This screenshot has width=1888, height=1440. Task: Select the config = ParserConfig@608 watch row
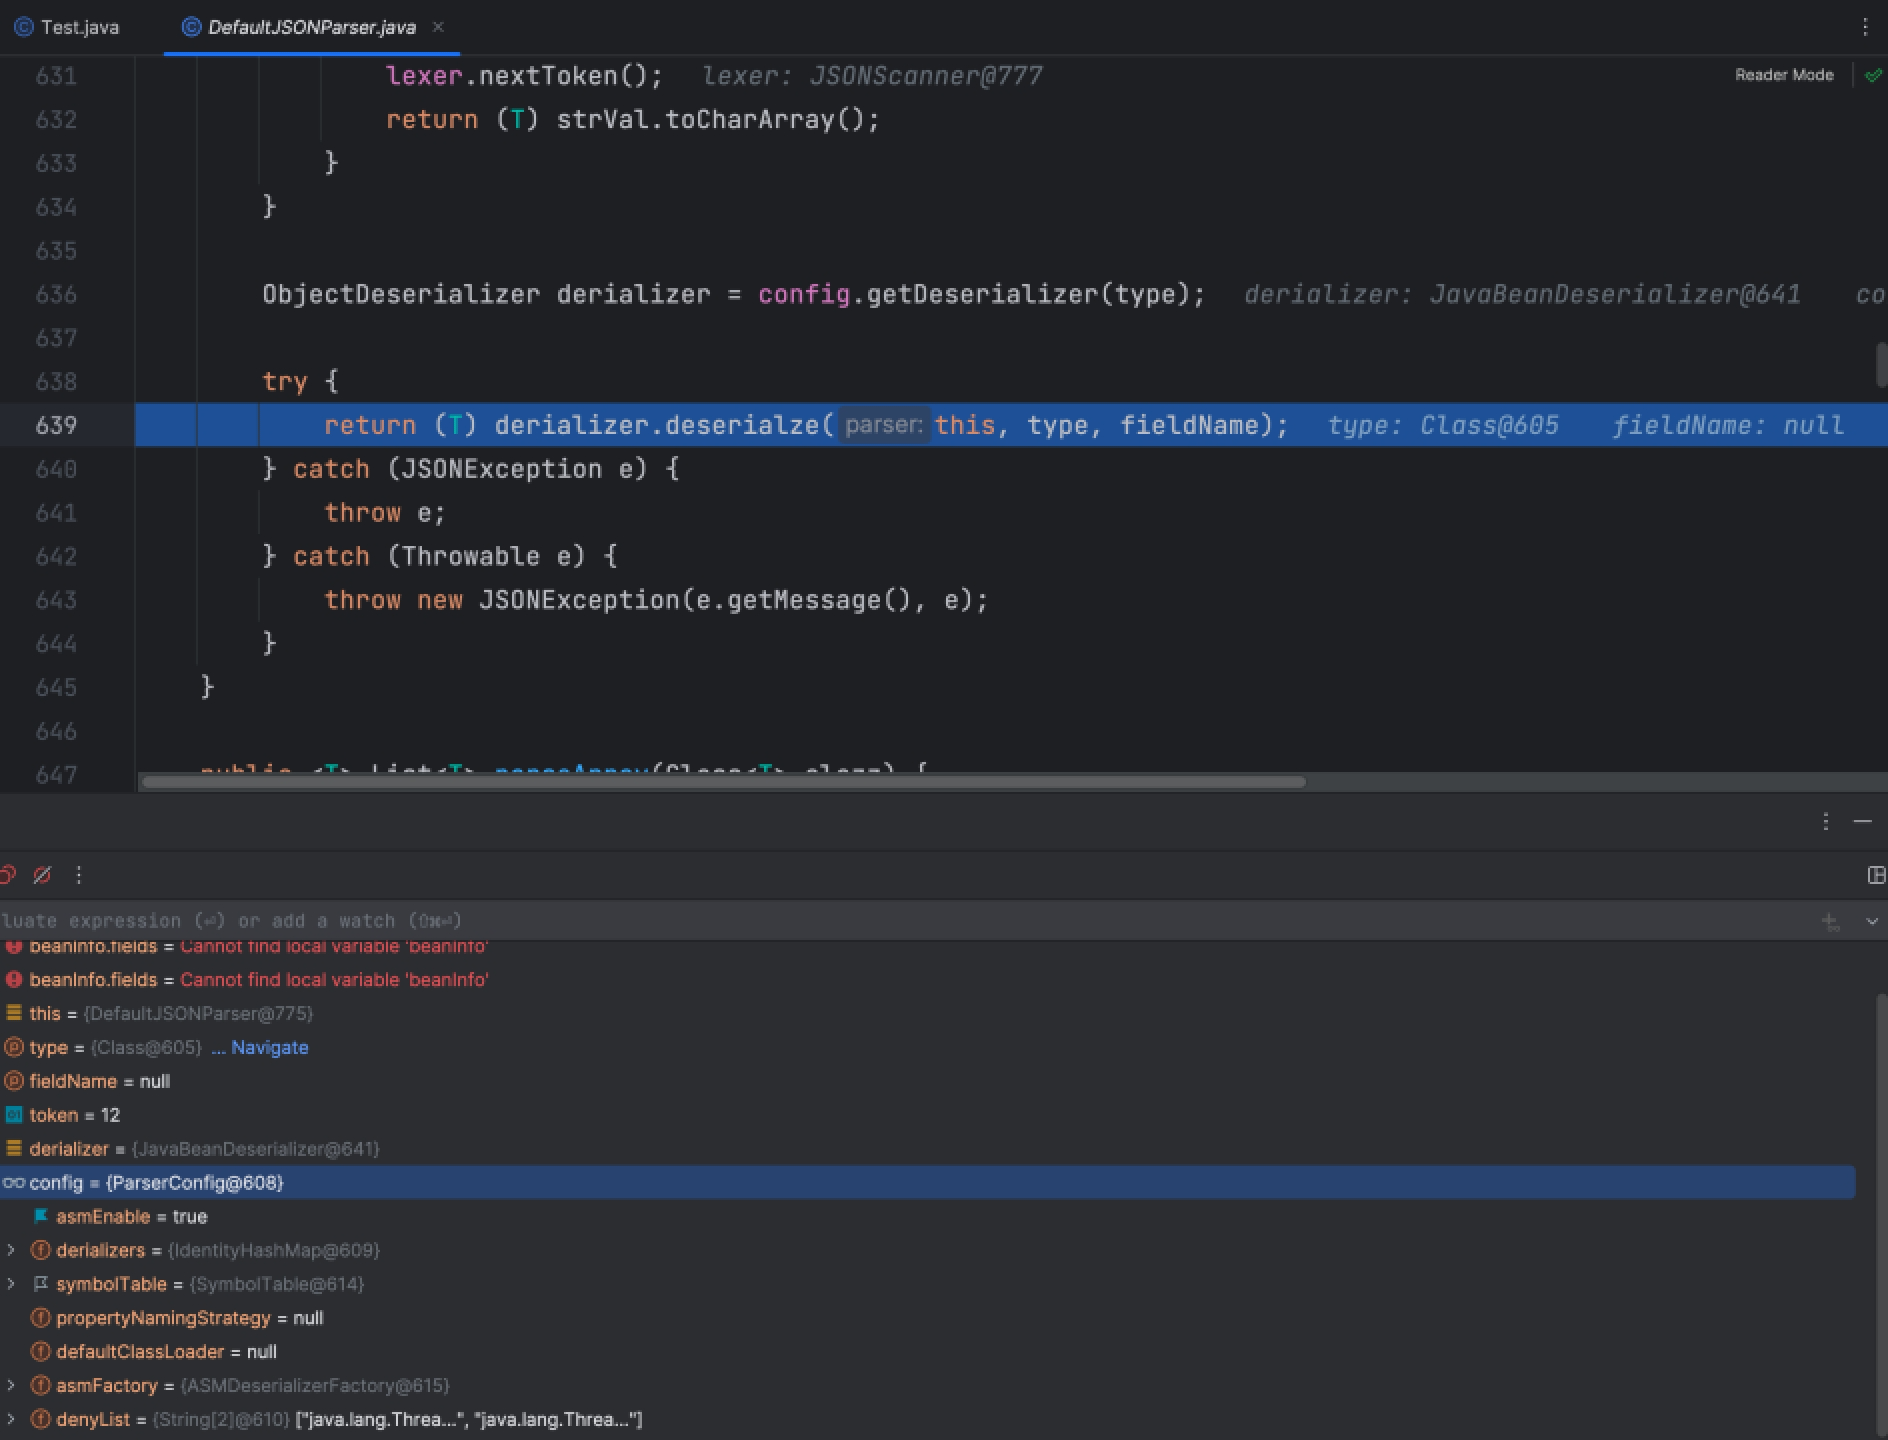pos(928,1182)
